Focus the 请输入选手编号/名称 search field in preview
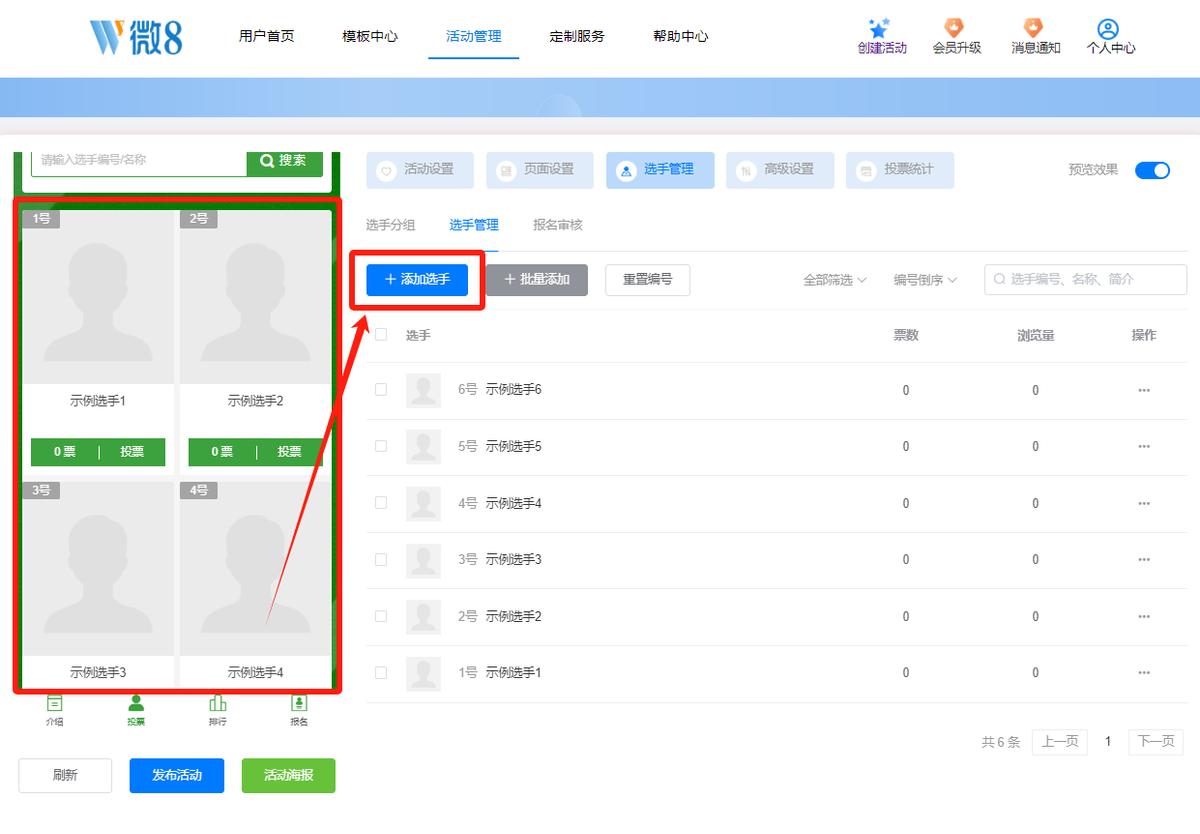This screenshot has height=834, width=1200. click(x=139, y=162)
